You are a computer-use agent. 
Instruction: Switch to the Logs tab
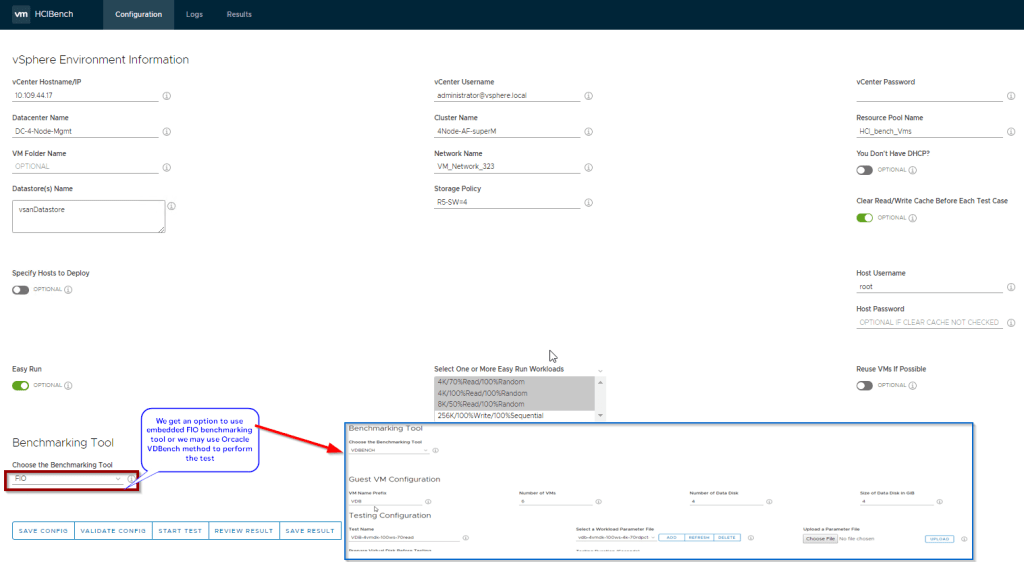[194, 15]
